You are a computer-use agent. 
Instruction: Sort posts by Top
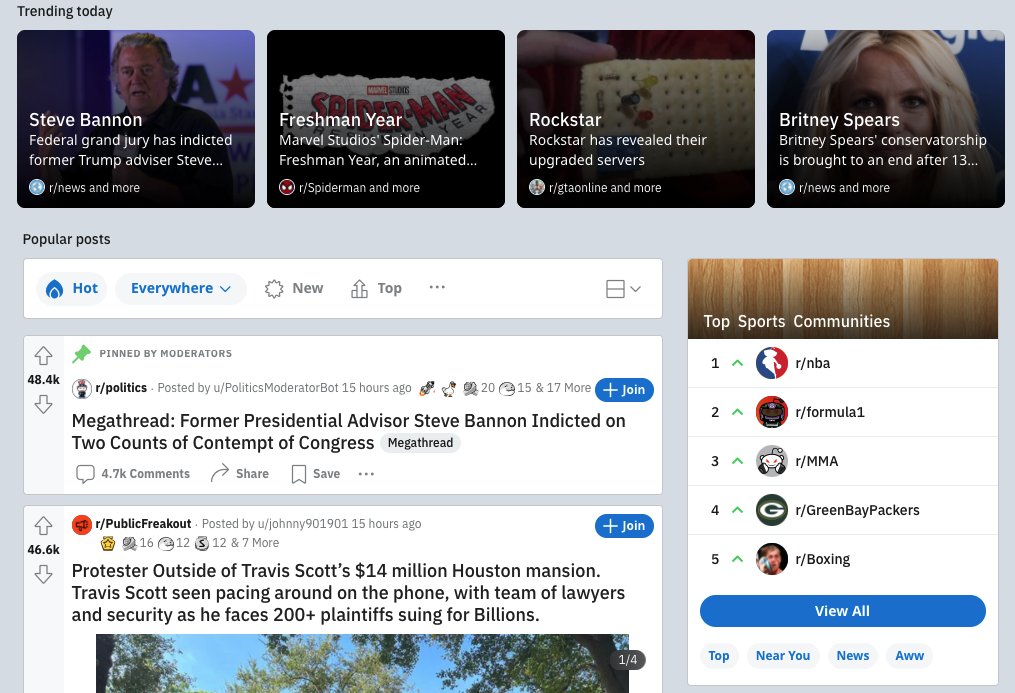[376, 289]
